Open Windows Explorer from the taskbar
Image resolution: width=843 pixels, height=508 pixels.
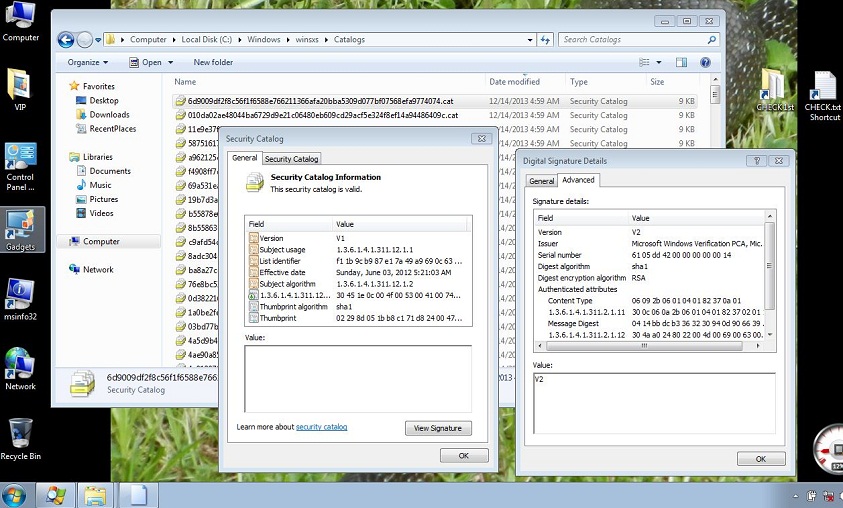95,495
